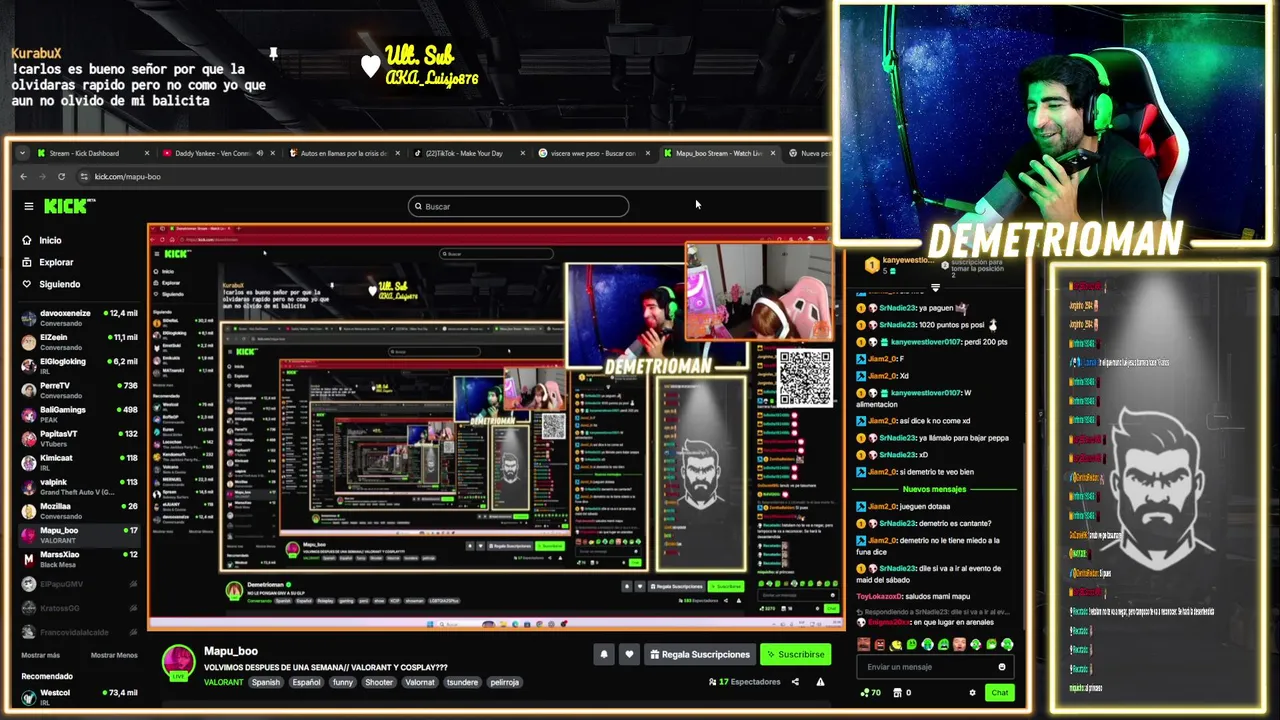Open valpink channel in sidebar
The height and width of the screenshot is (720, 1280).
(79, 487)
